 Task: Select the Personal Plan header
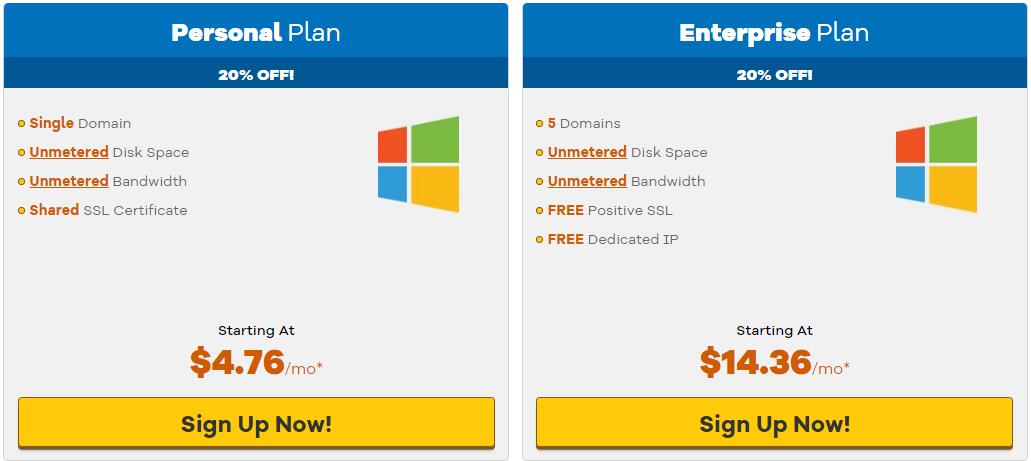click(x=256, y=32)
